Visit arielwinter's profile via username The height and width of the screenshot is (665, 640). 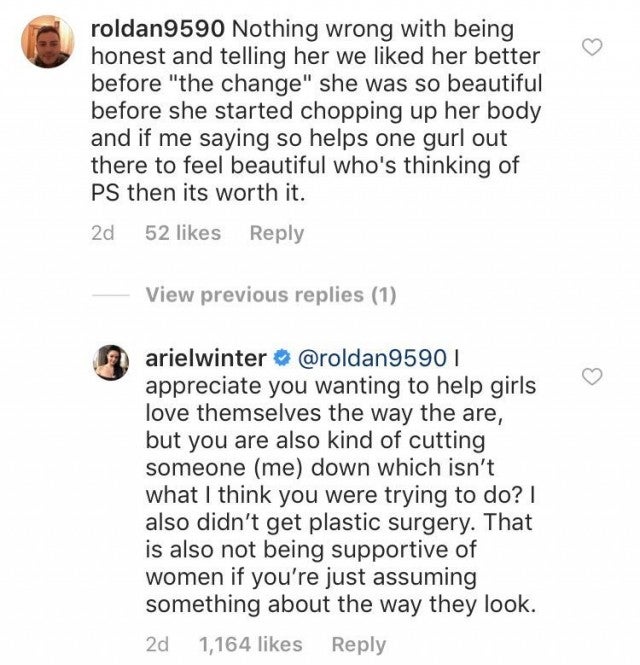tap(207, 359)
